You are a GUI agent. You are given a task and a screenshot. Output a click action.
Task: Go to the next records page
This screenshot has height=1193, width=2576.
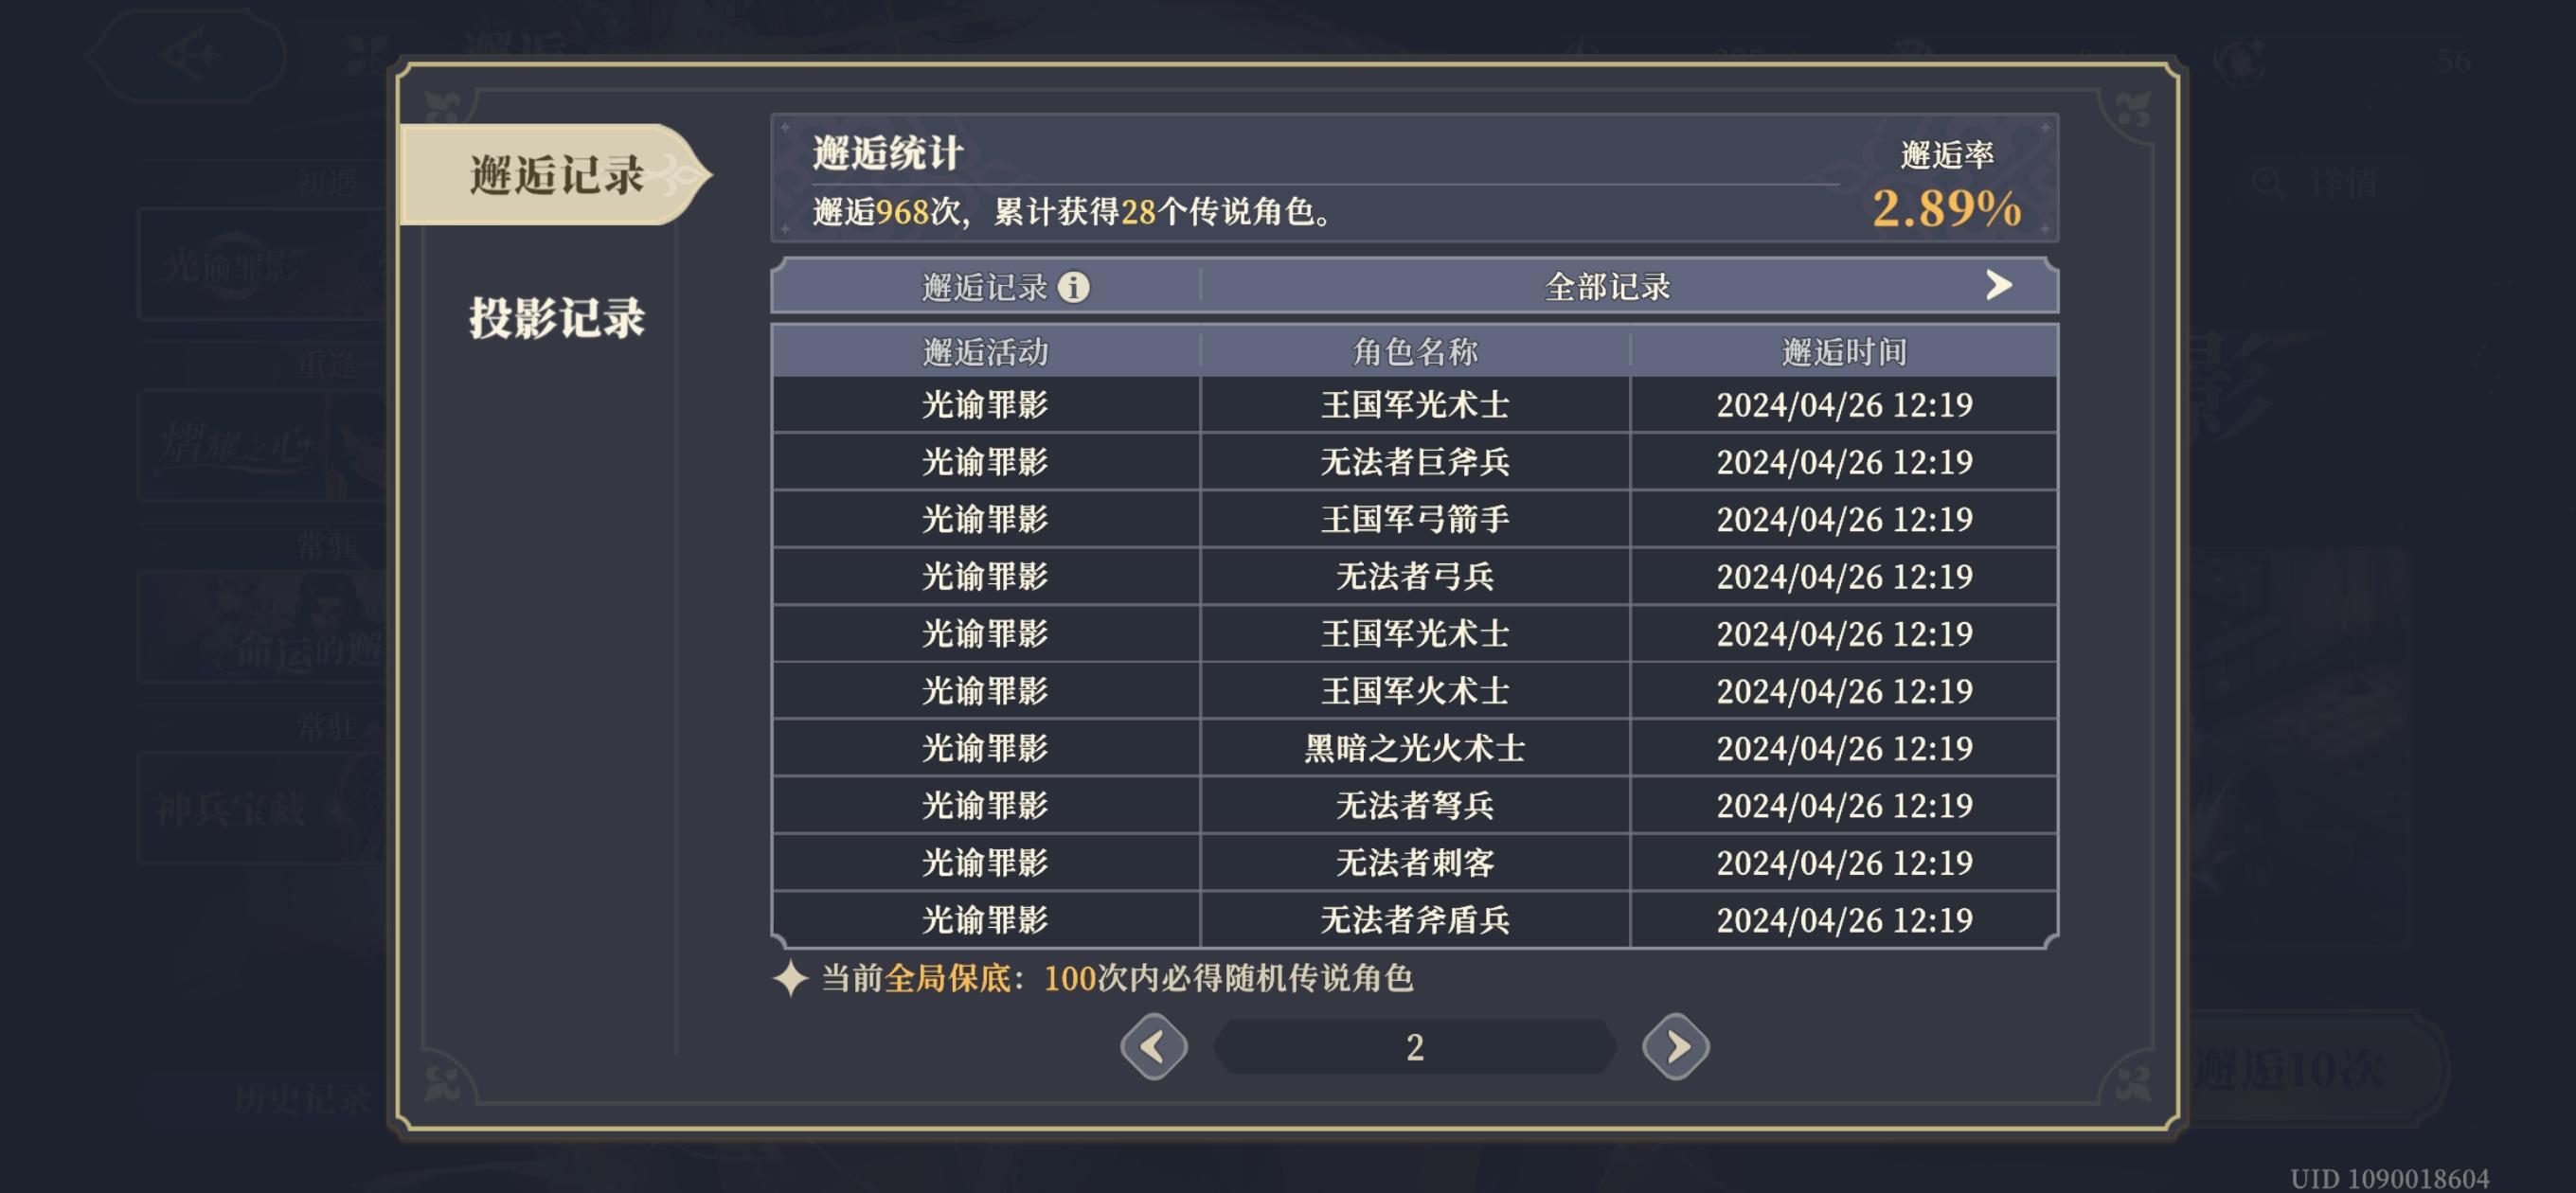click(x=1675, y=1047)
